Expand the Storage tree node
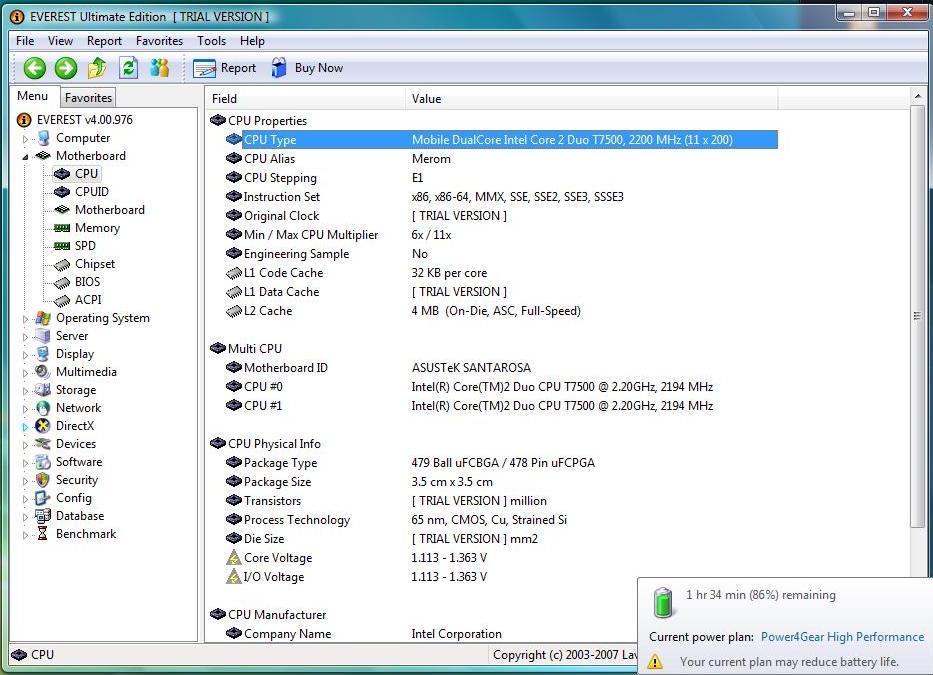The height and width of the screenshot is (675, 933). tap(25, 391)
